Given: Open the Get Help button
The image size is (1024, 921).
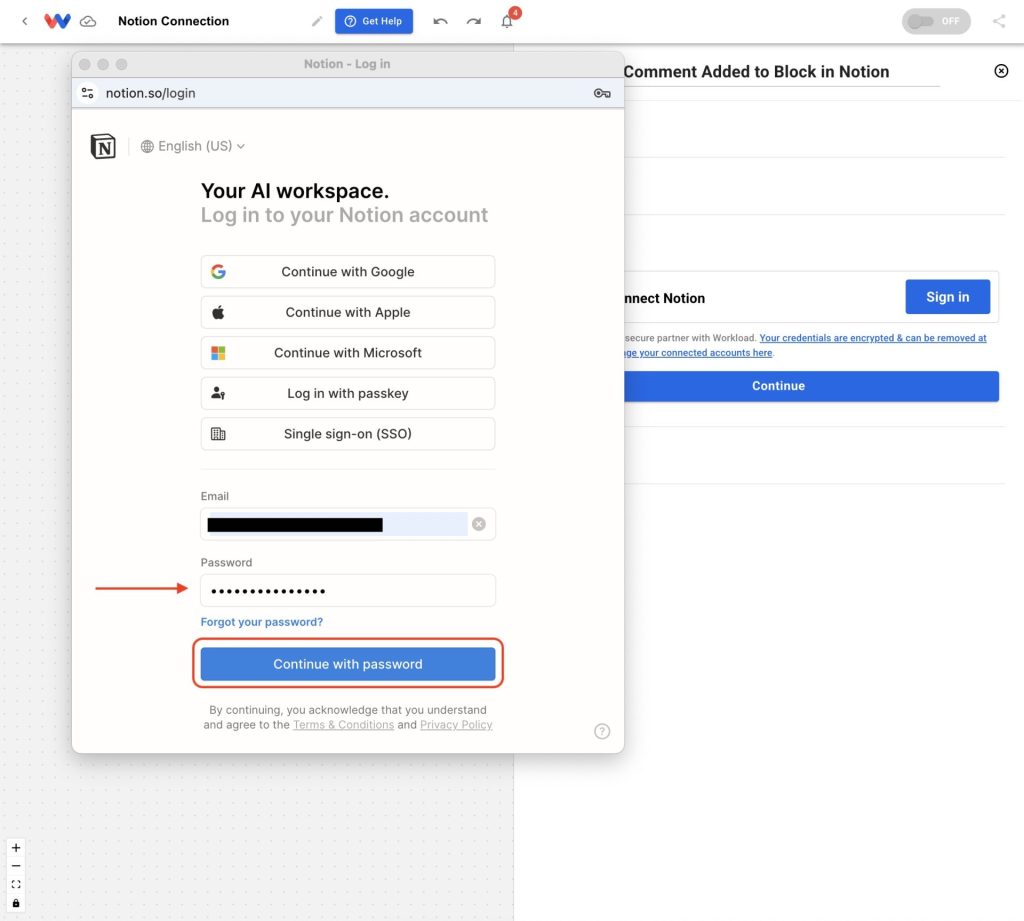Looking at the screenshot, I should click(x=374, y=21).
